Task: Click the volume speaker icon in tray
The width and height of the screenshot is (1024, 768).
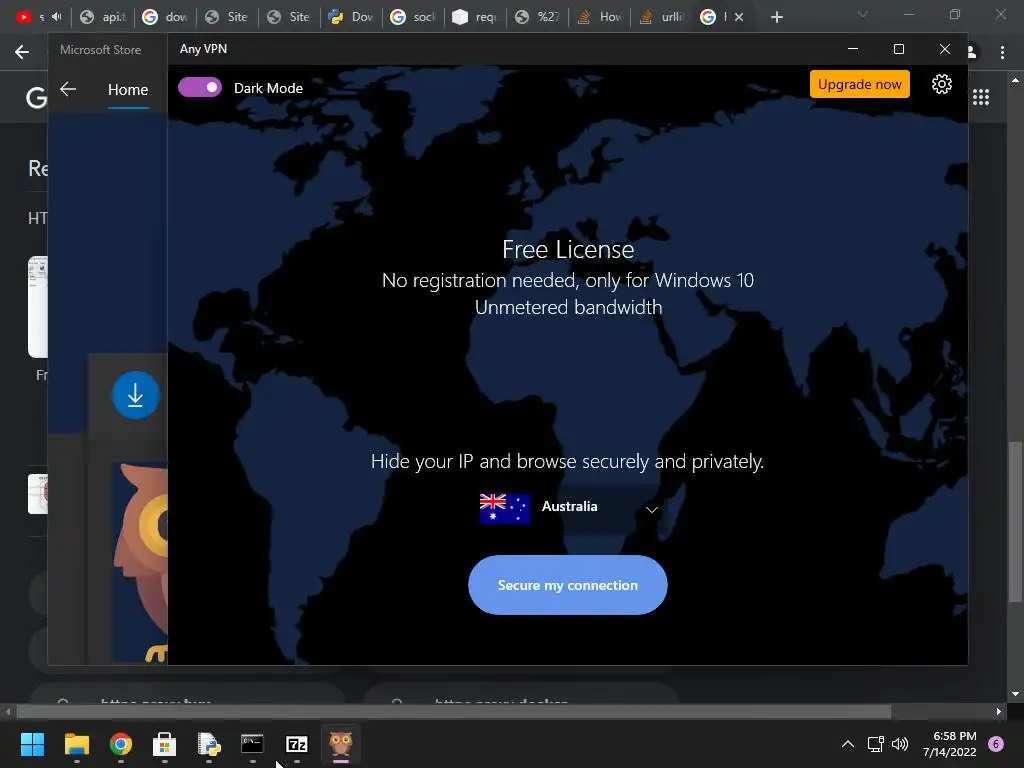Action: point(900,744)
